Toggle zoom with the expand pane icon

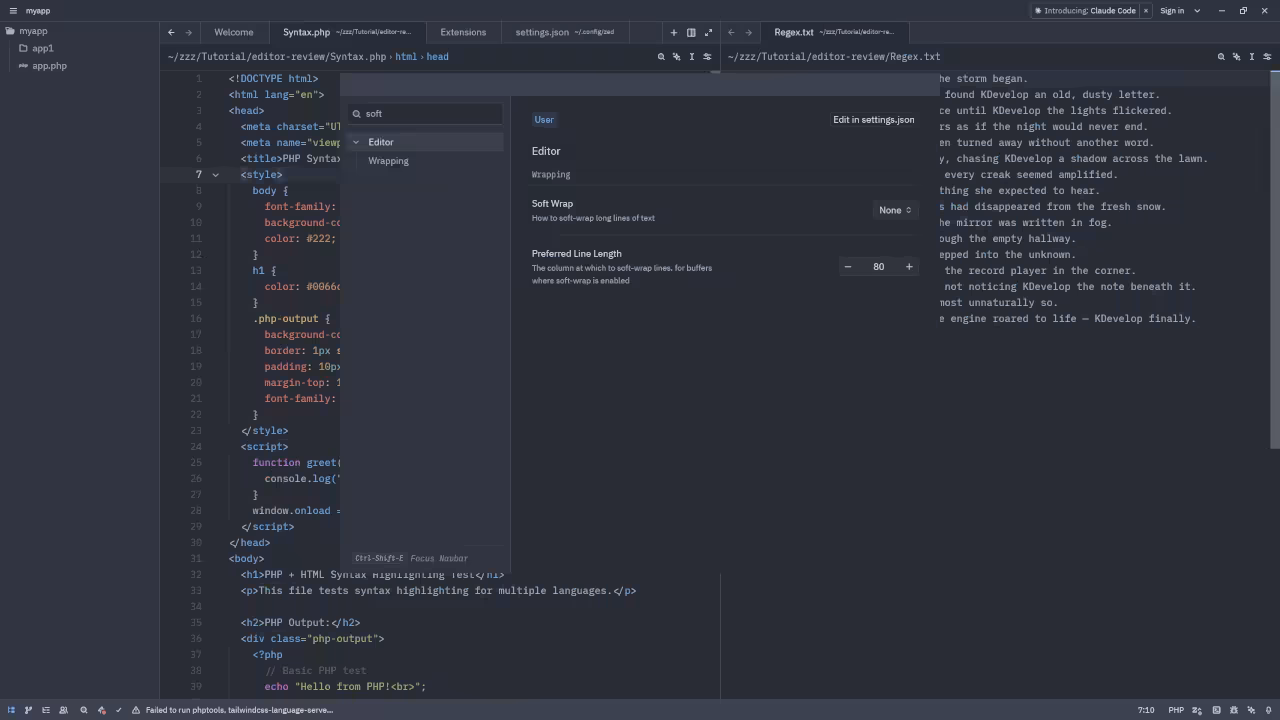[x=709, y=32]
